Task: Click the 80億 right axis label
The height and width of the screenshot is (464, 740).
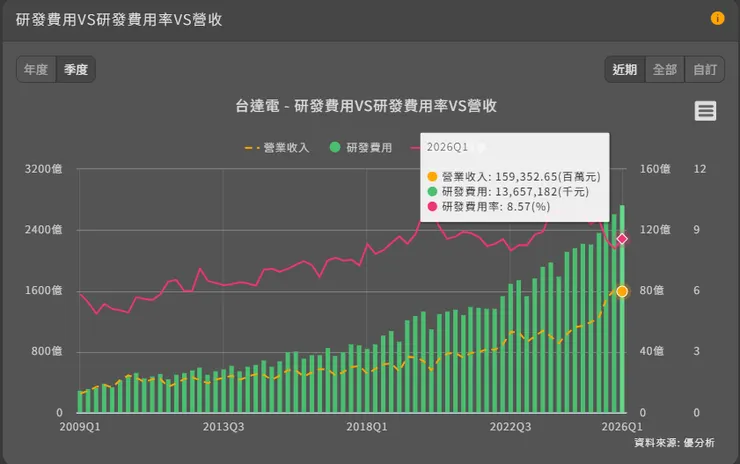Action: [652, 291]
